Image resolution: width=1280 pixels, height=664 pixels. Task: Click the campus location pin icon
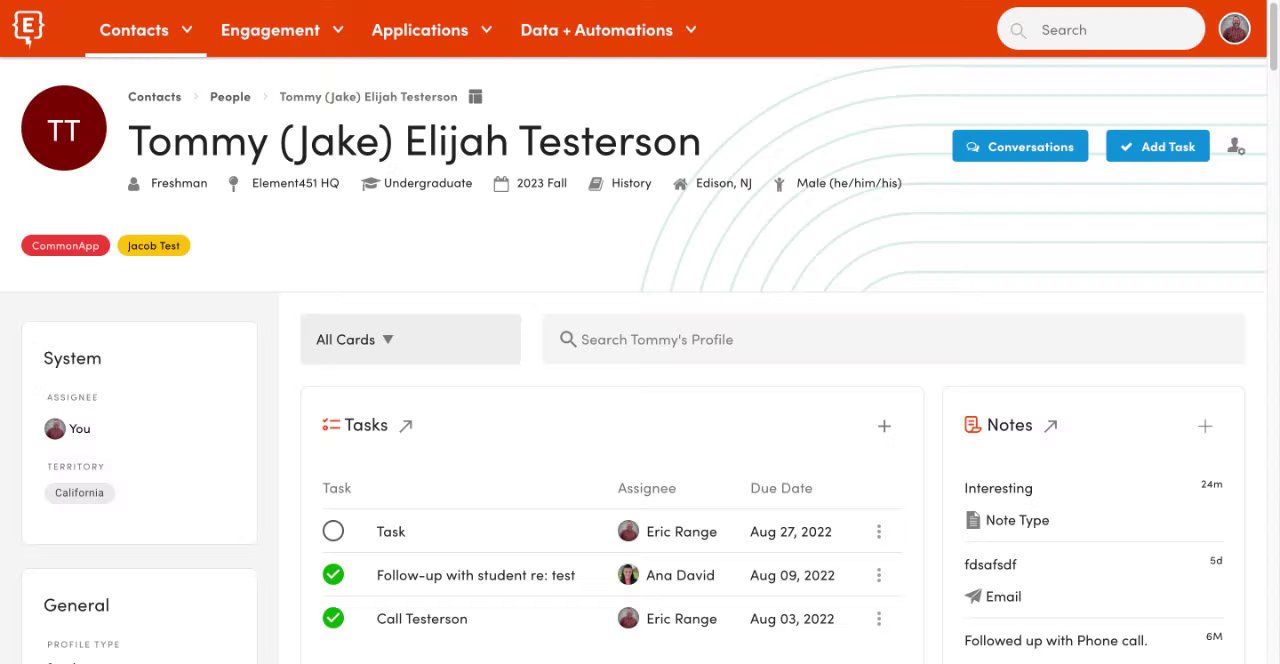point(234,184)
